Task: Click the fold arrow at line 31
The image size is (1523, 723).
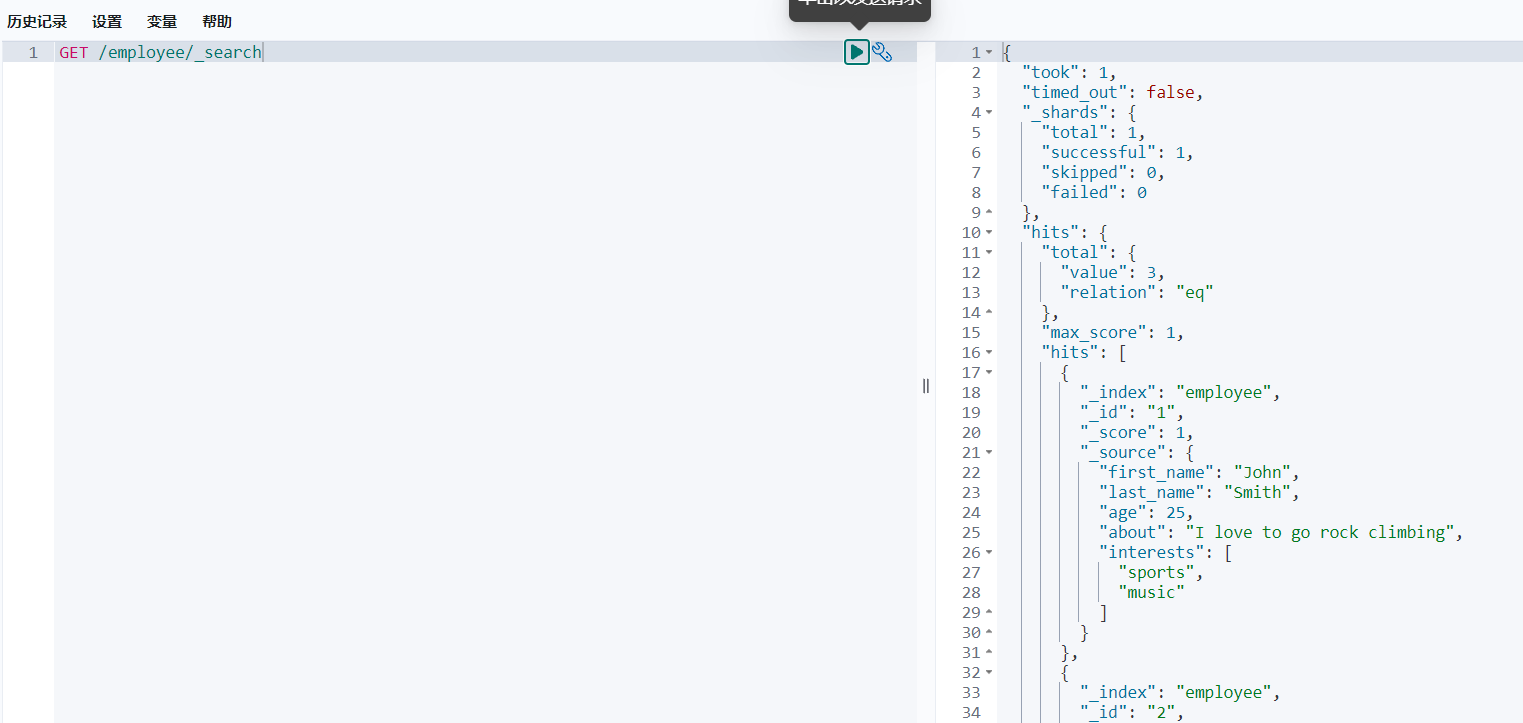Action: (989, 652)
